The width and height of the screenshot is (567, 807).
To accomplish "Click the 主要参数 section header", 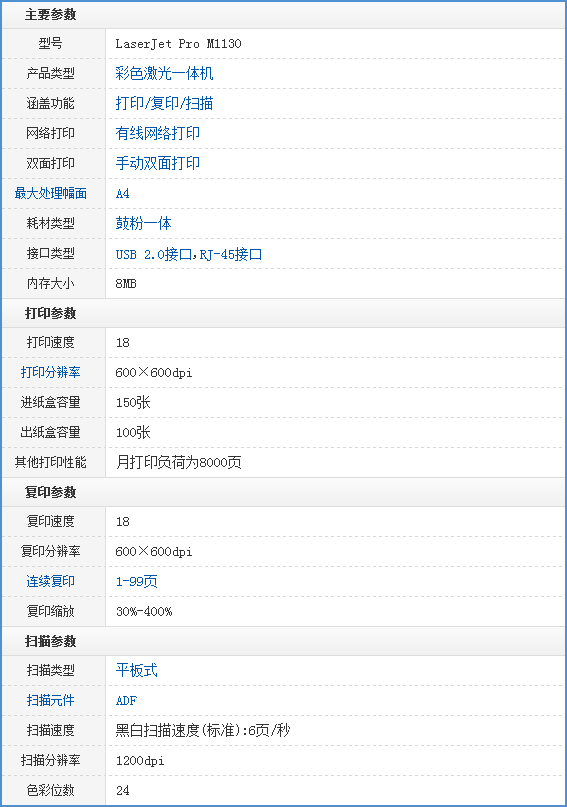I will coord(50,14).
